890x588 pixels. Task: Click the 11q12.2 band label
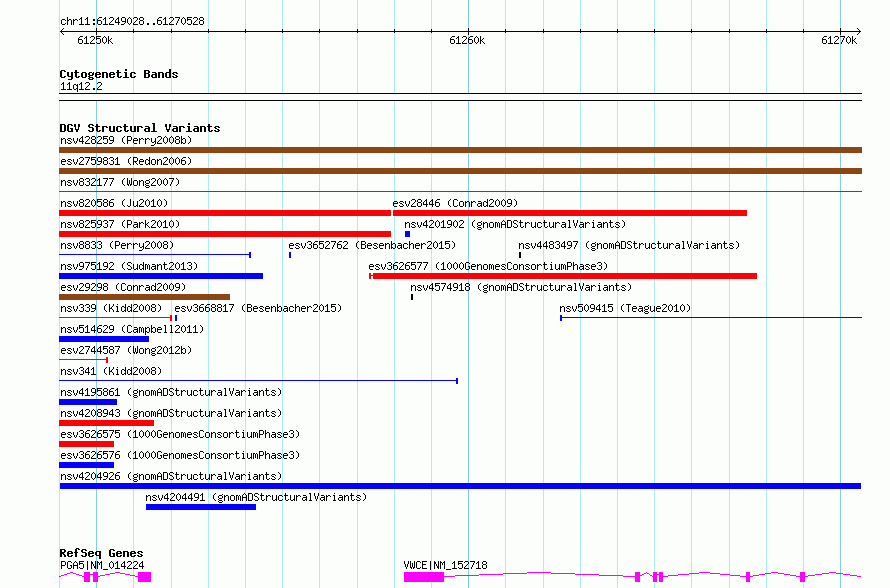click(x=81, y=86)
